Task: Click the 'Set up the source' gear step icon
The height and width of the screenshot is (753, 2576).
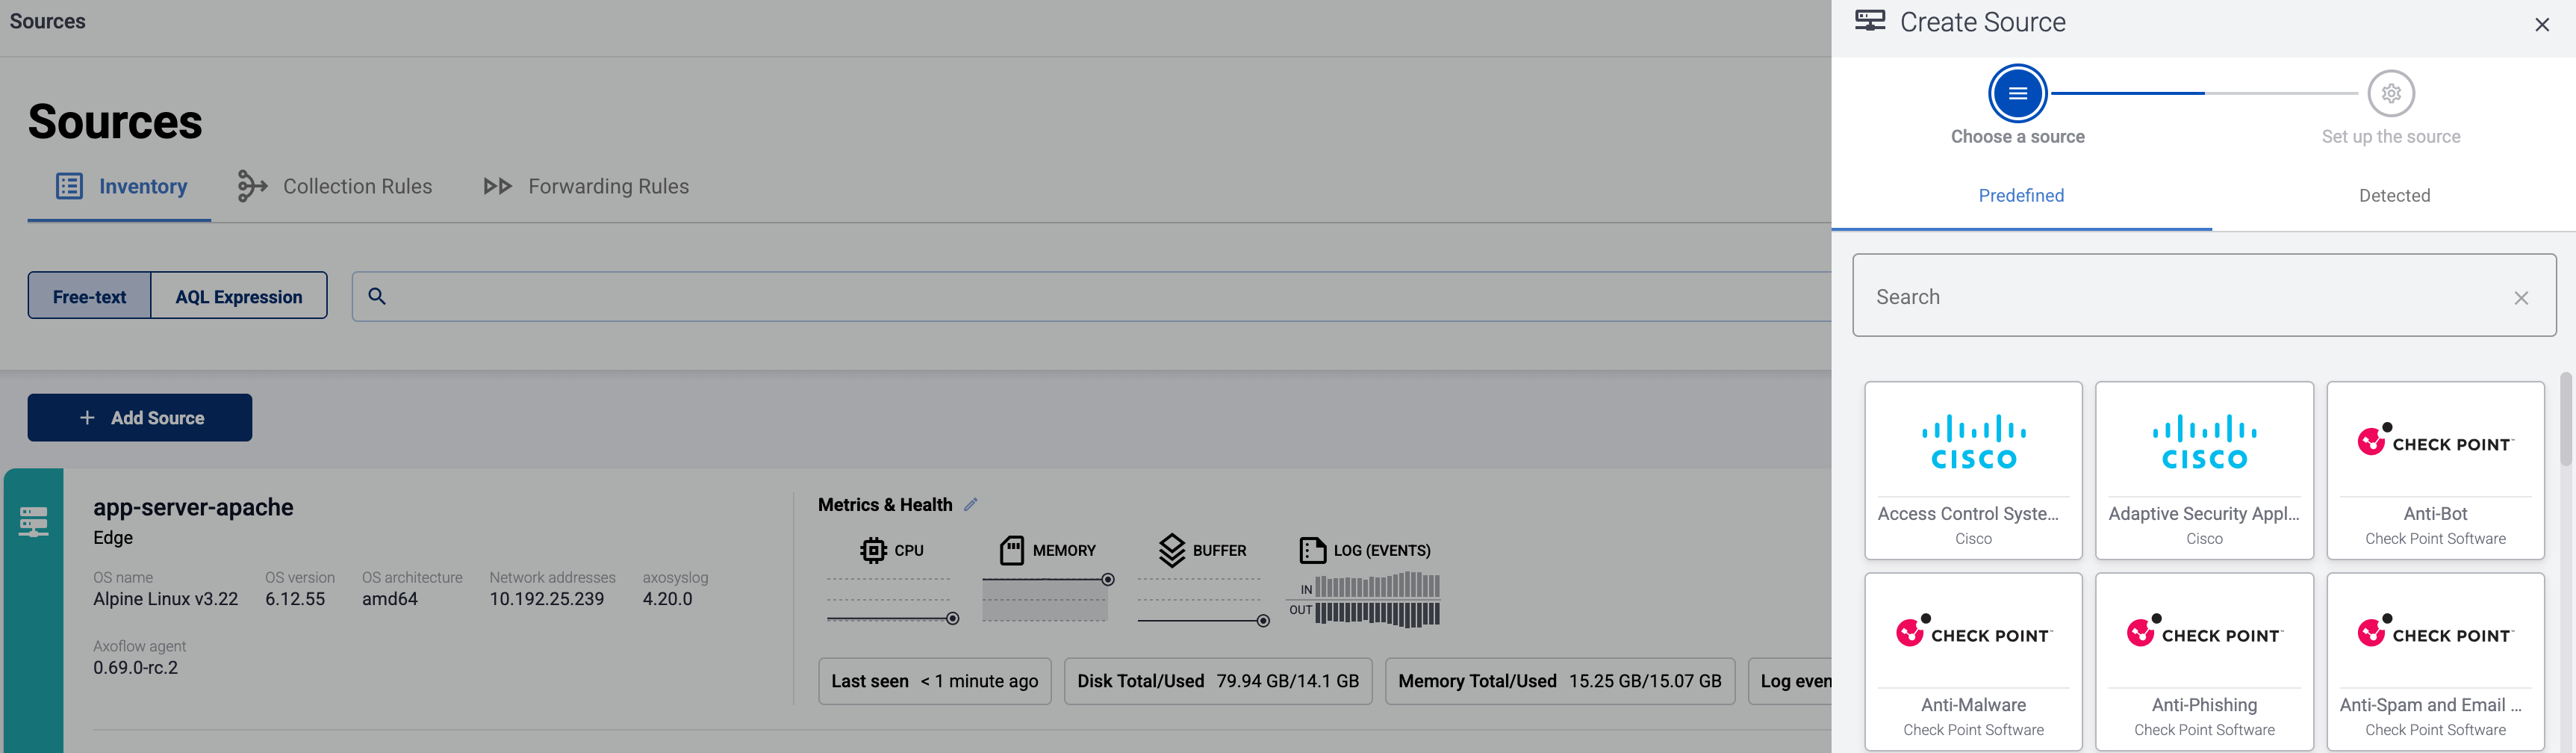Action: click(x=2390, y=94)
